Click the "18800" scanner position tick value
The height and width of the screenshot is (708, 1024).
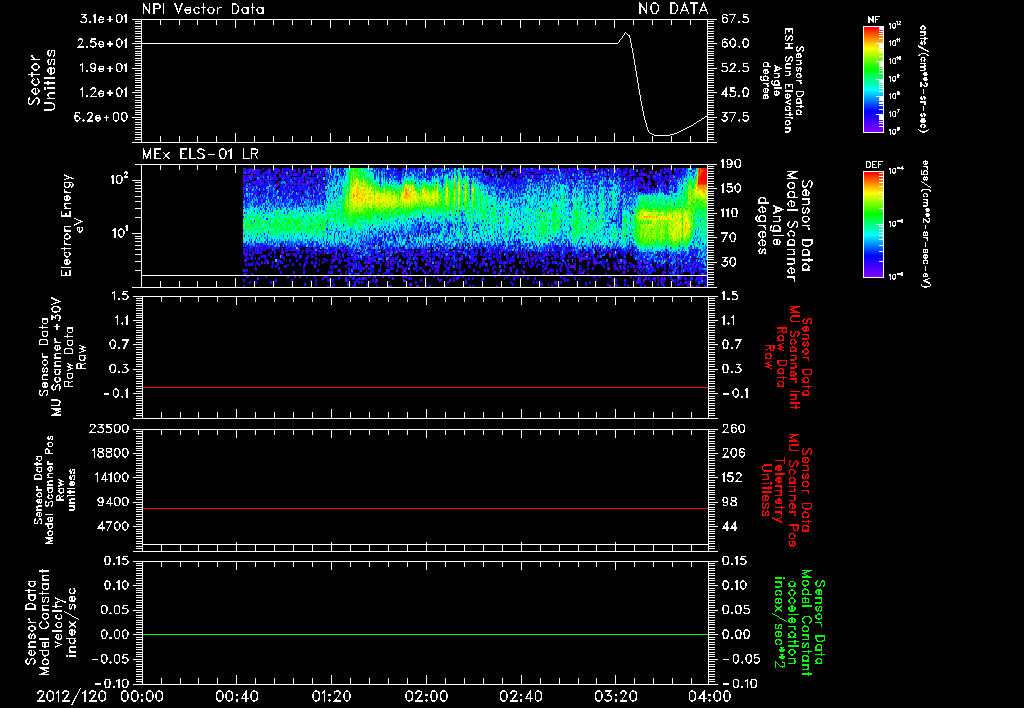pos(109,453)
